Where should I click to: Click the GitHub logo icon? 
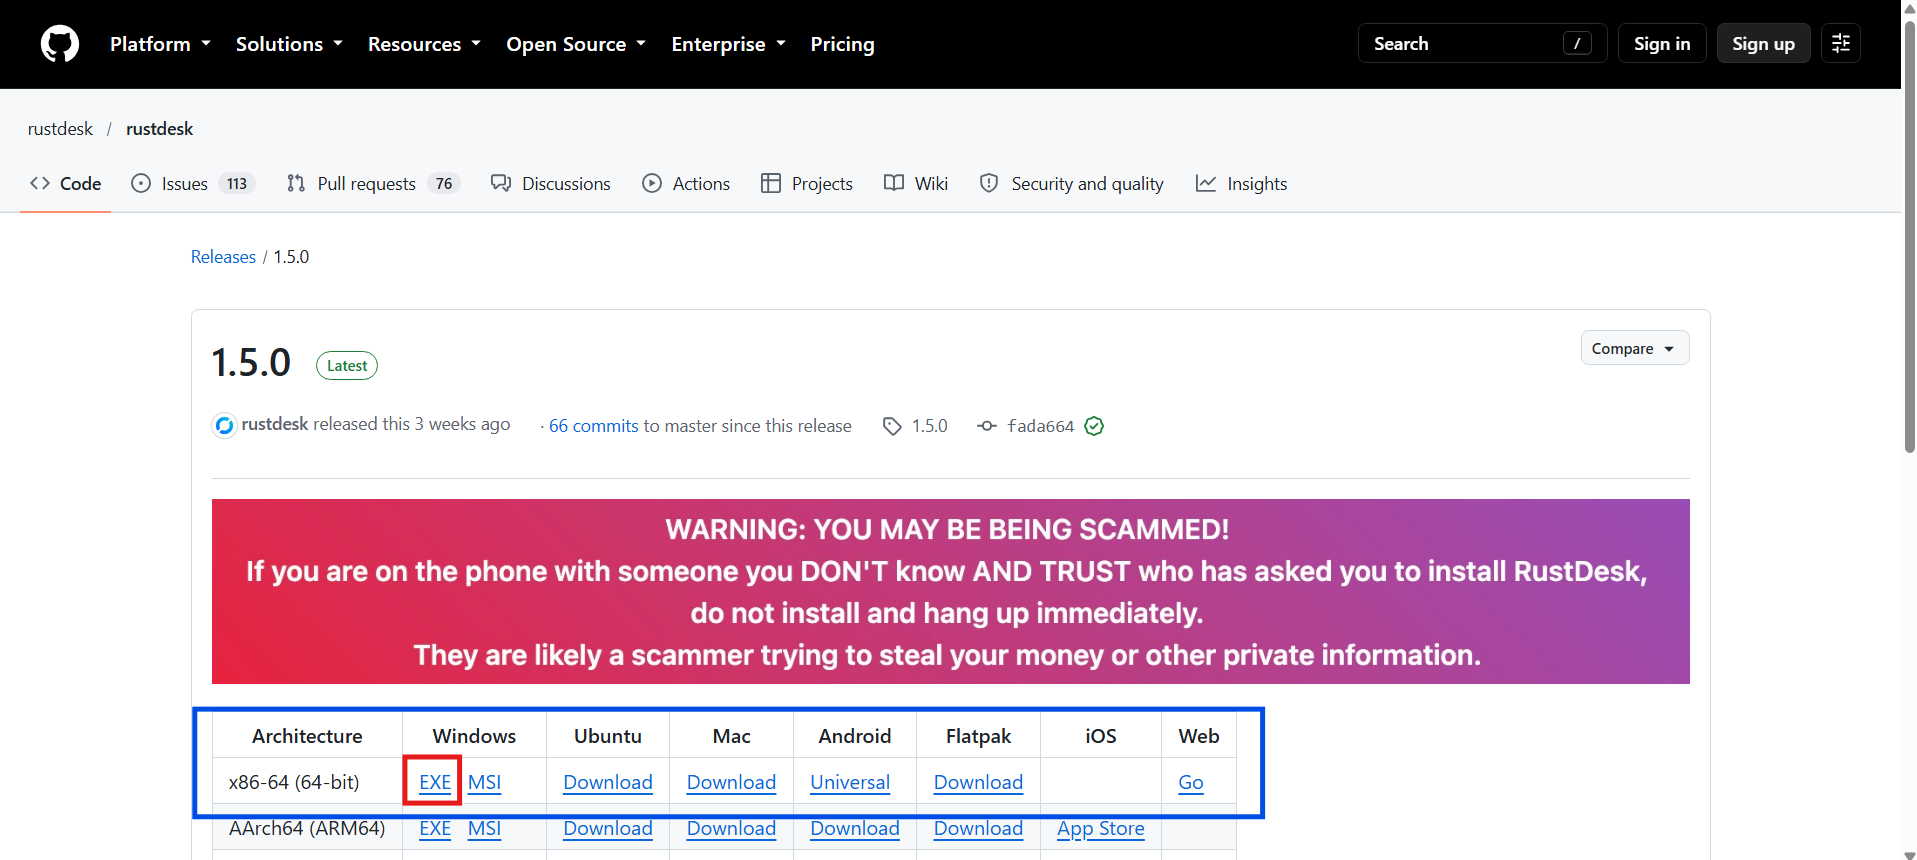[60, 44]
